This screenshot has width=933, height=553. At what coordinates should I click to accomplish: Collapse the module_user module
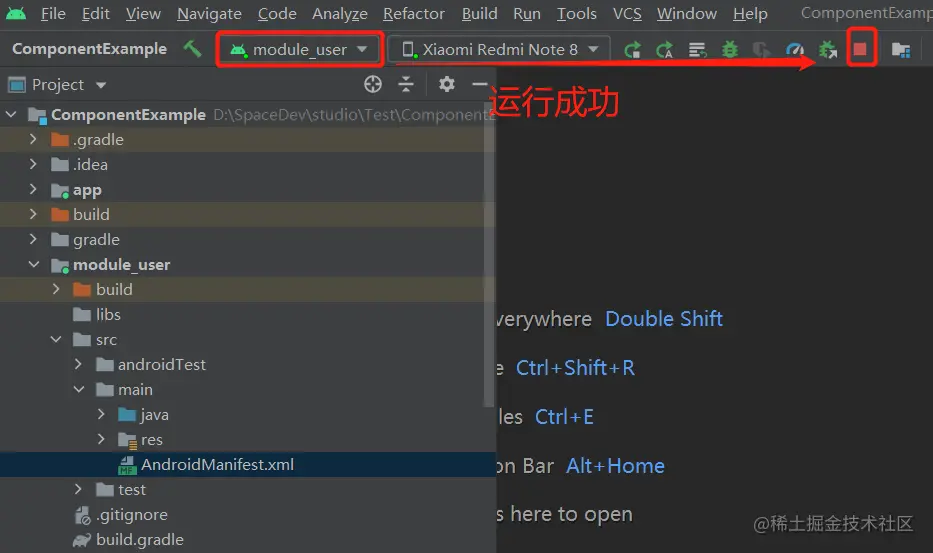[33, 264]
